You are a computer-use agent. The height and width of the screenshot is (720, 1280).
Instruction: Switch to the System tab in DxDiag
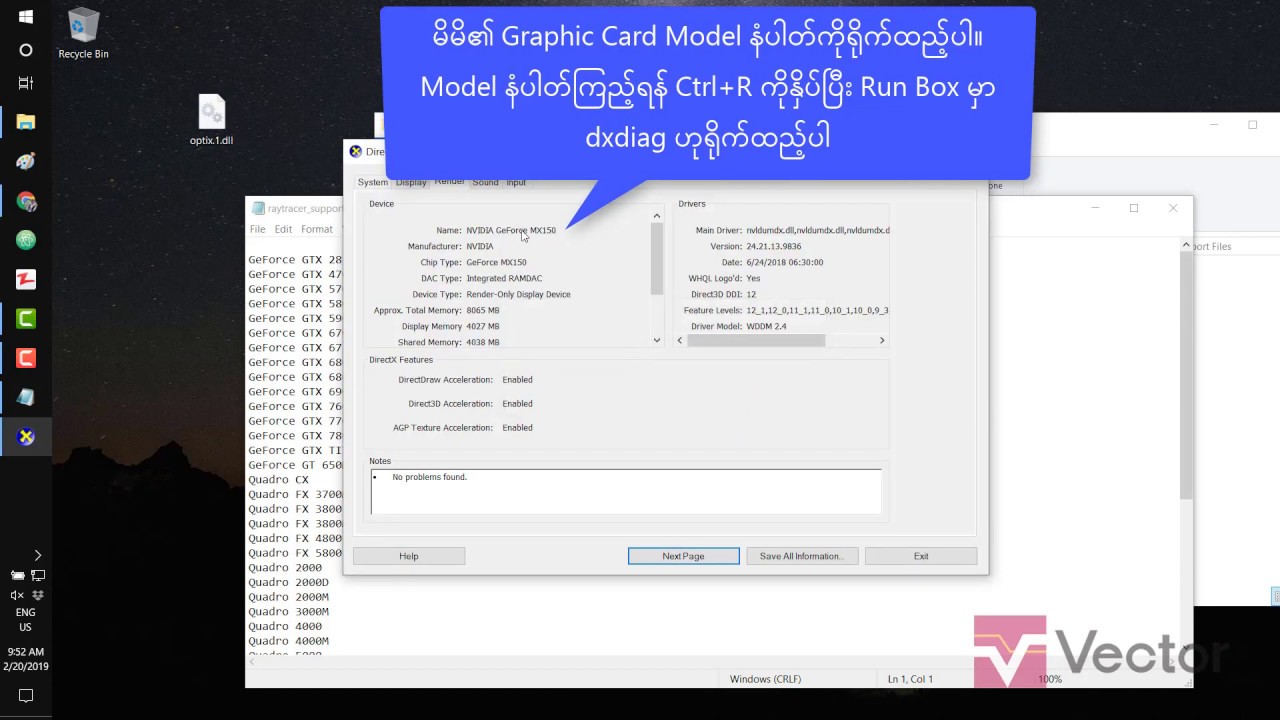pyautogui.click(x=373, y=182)
